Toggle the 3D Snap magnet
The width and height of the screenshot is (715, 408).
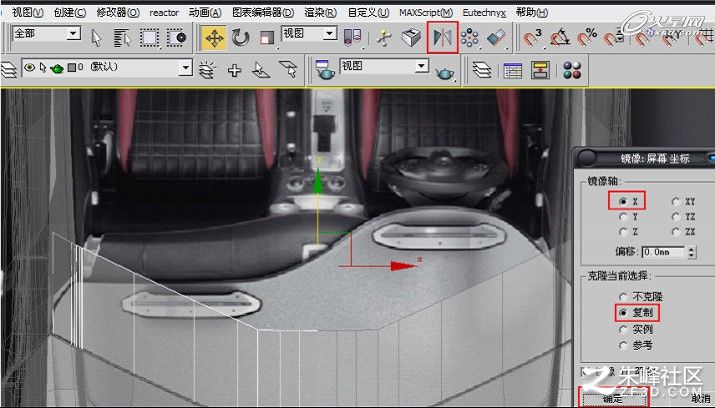pyautogui.click(x=532, y=37)
